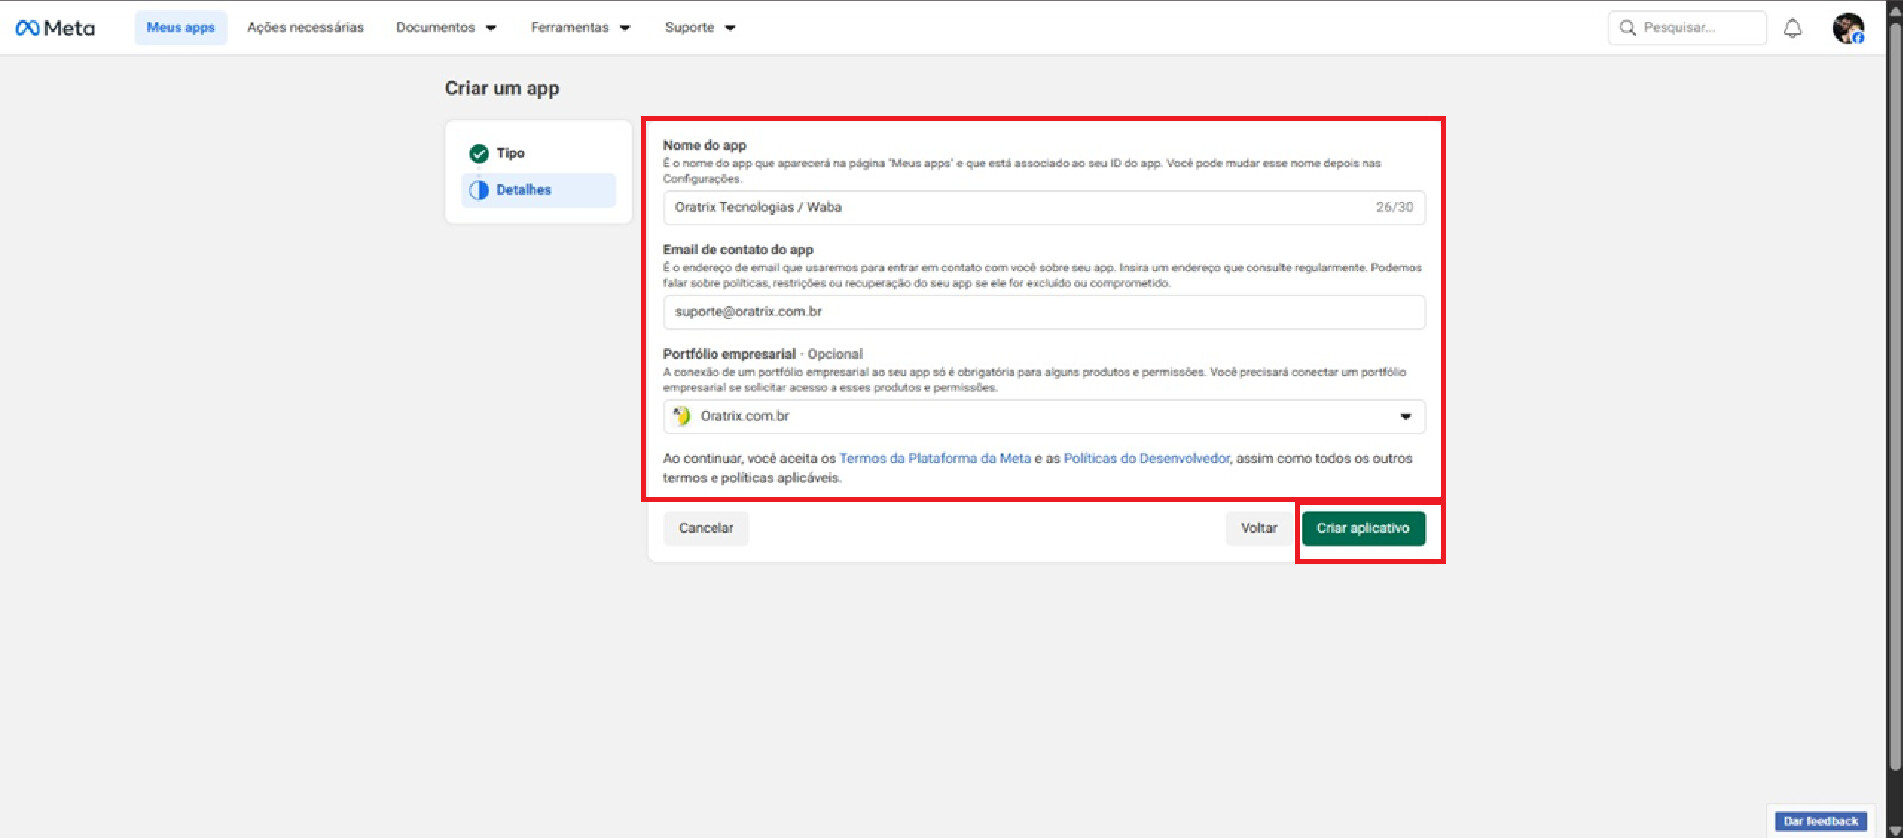1903x838 pixels.
Task: Click the Voltar button
Action: click(1258, 528)
